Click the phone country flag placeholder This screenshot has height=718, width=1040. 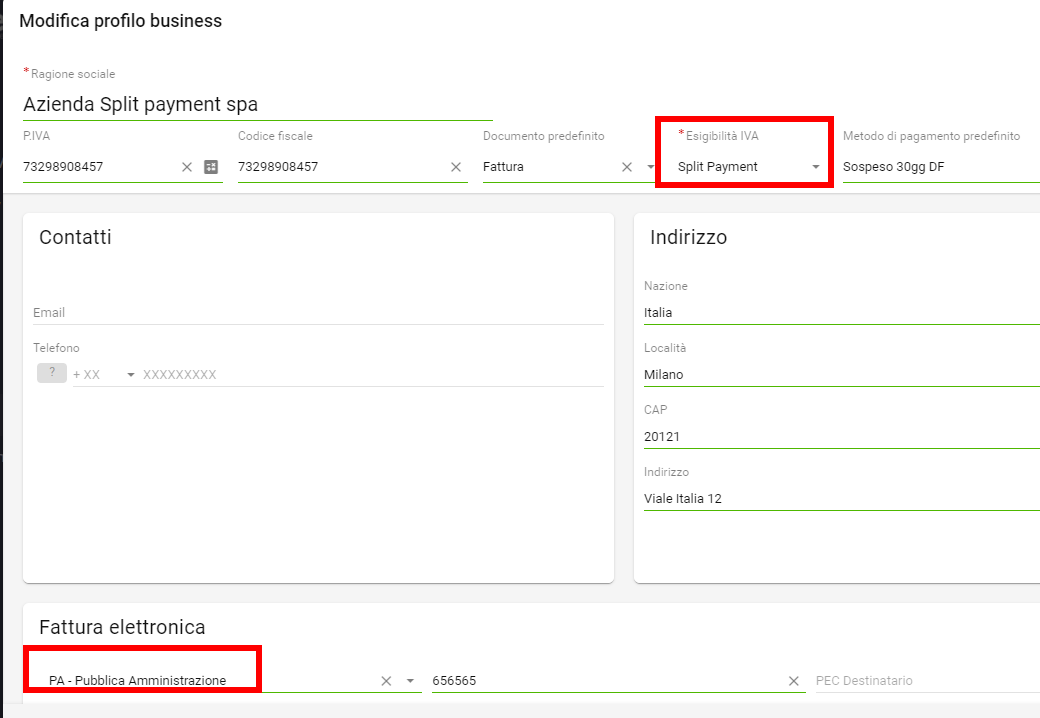[x=52, y=373]
